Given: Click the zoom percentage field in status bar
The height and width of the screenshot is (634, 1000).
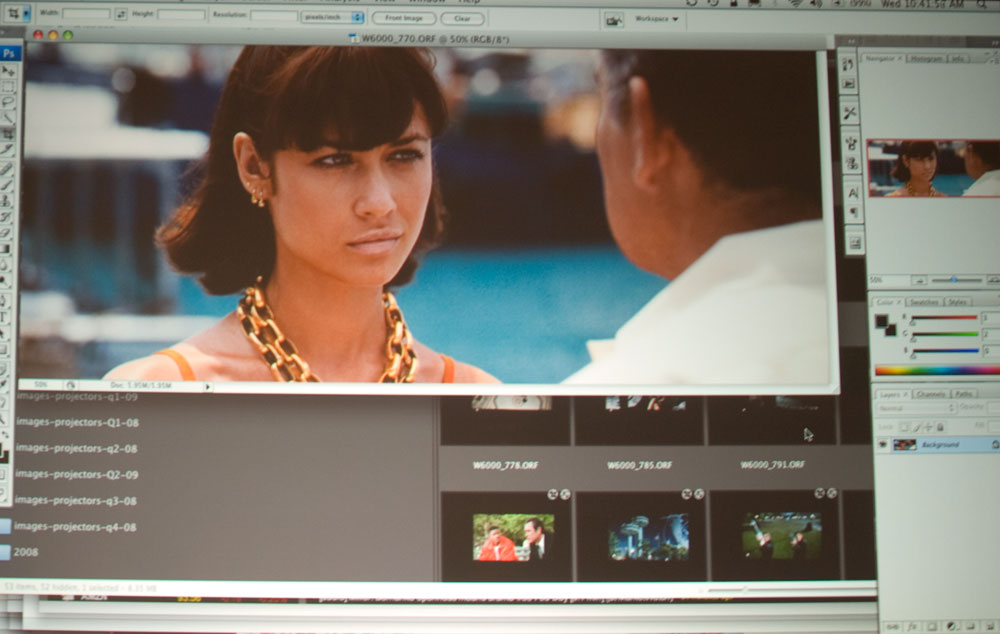Looking at the screenshot, I should (x=41, y=385).
